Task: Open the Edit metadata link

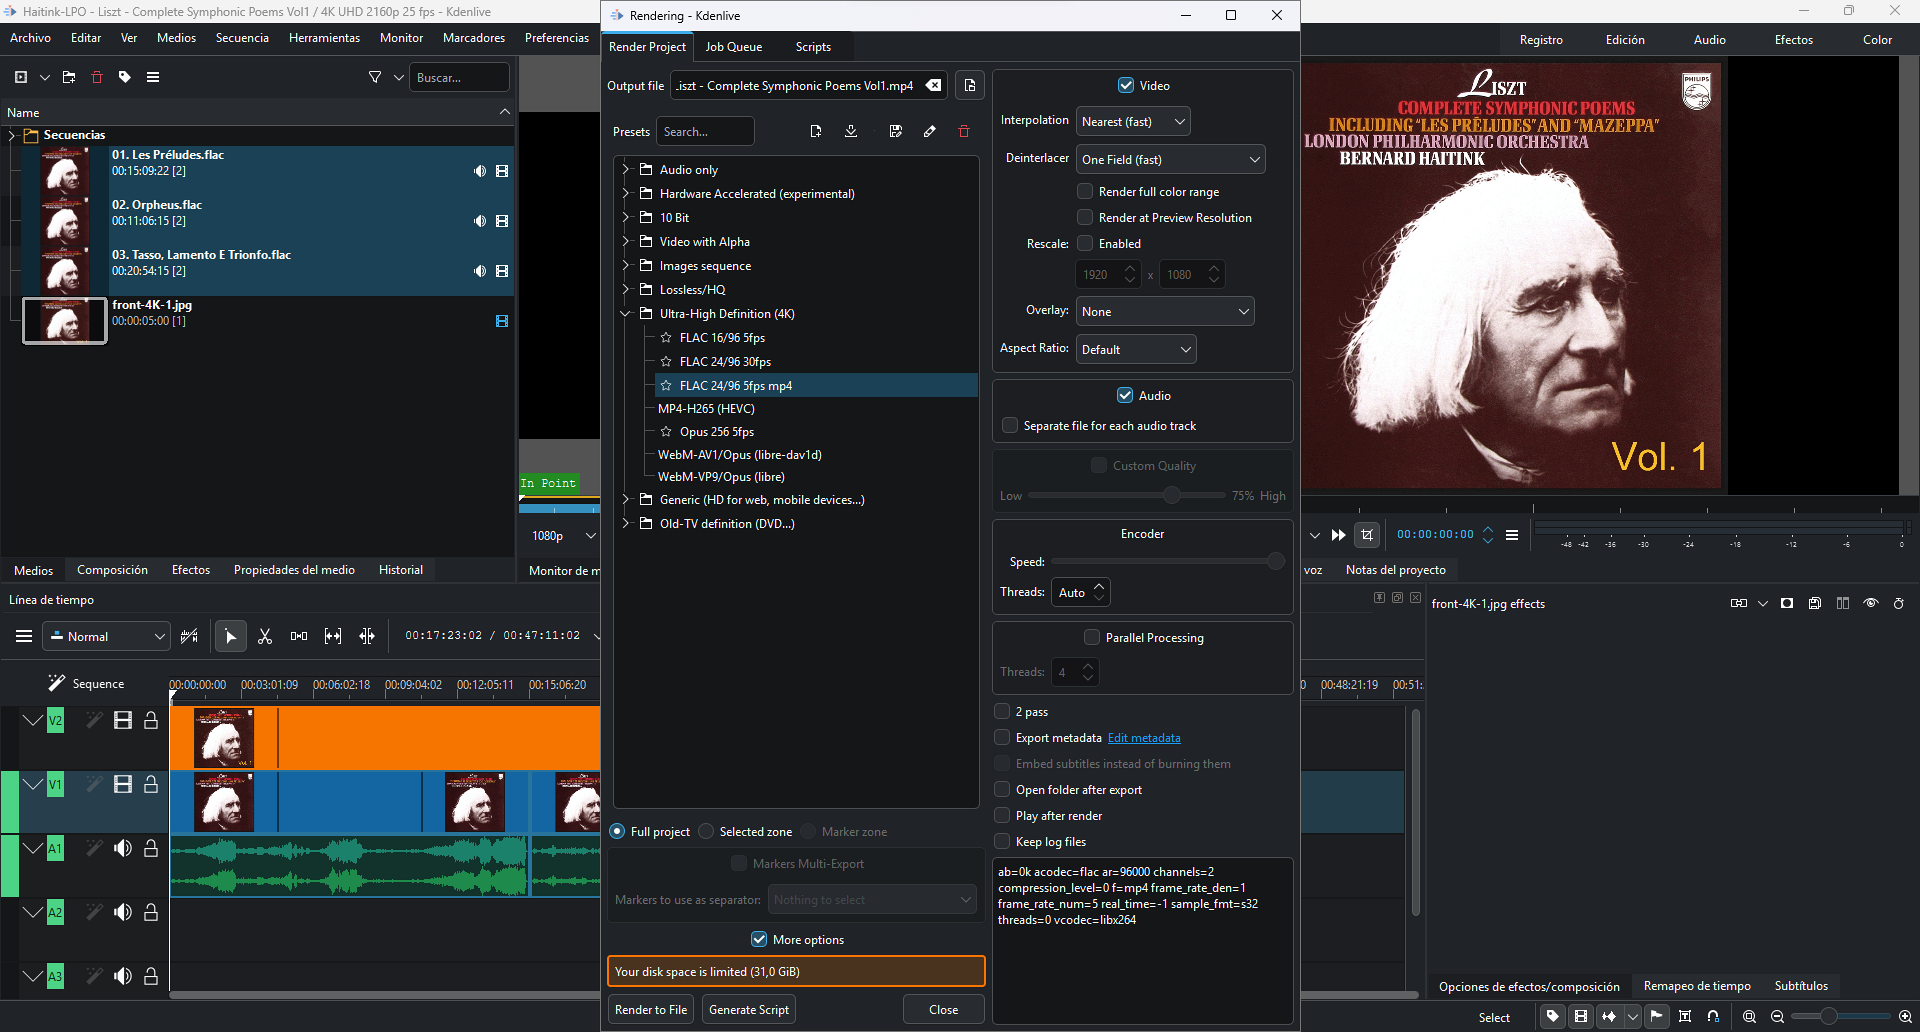Action: [1144, 738]
